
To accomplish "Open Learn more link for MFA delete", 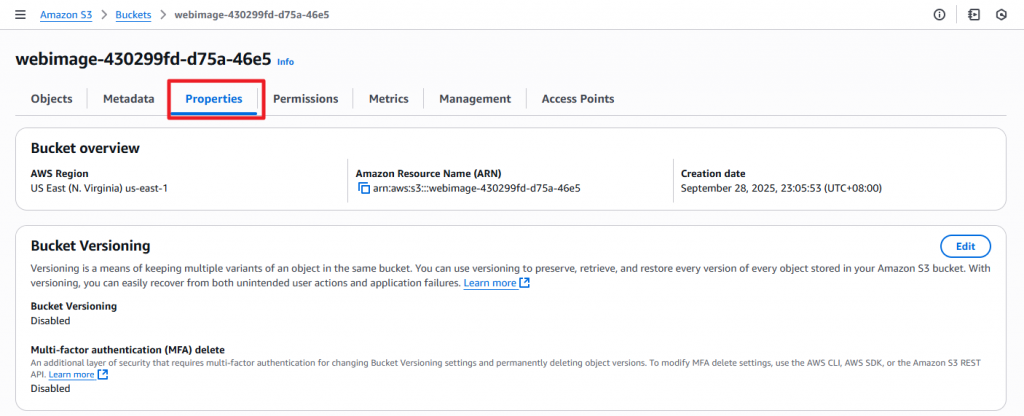I will [72, 375].
